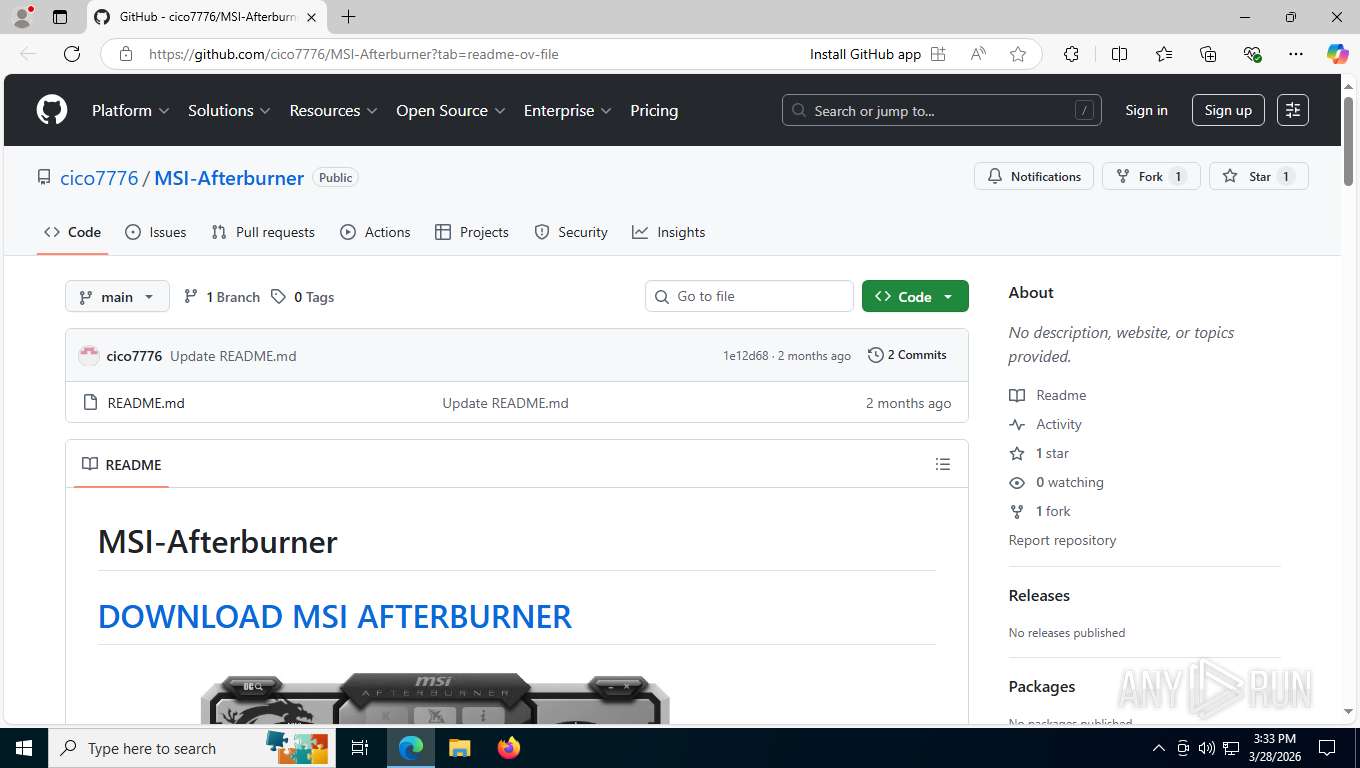The width and height of the screenshot is (1360, 768).
Task: Open README.md file in list
Action: pos(146,403)
